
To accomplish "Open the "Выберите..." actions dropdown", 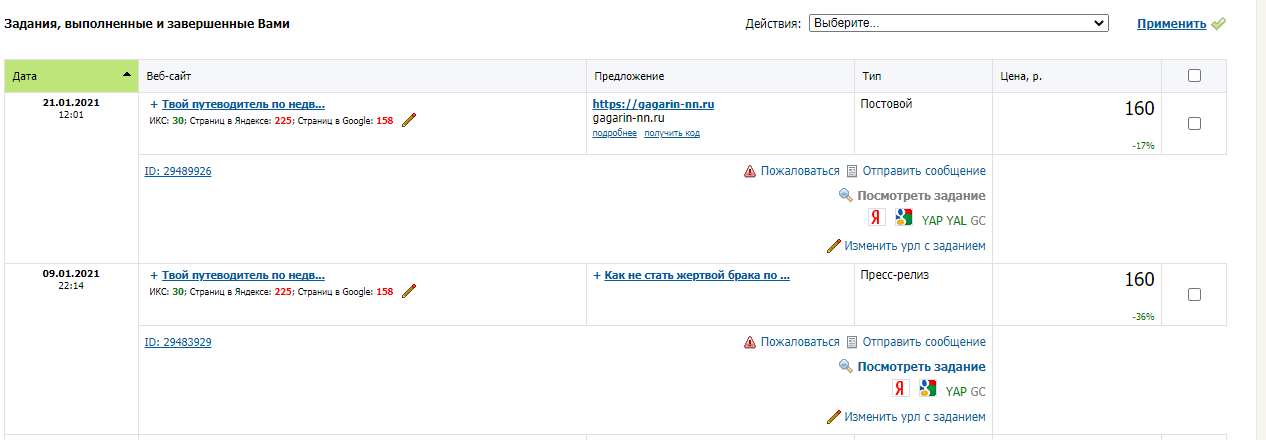I will [958, 23].
